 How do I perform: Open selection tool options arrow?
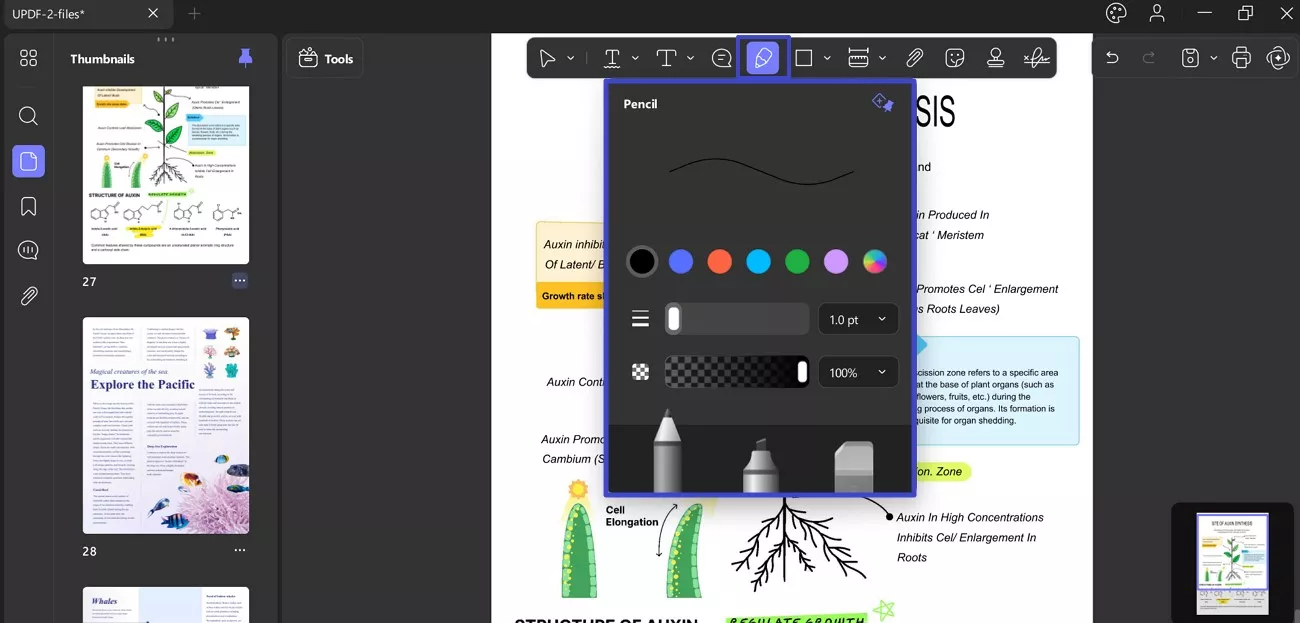571,59
